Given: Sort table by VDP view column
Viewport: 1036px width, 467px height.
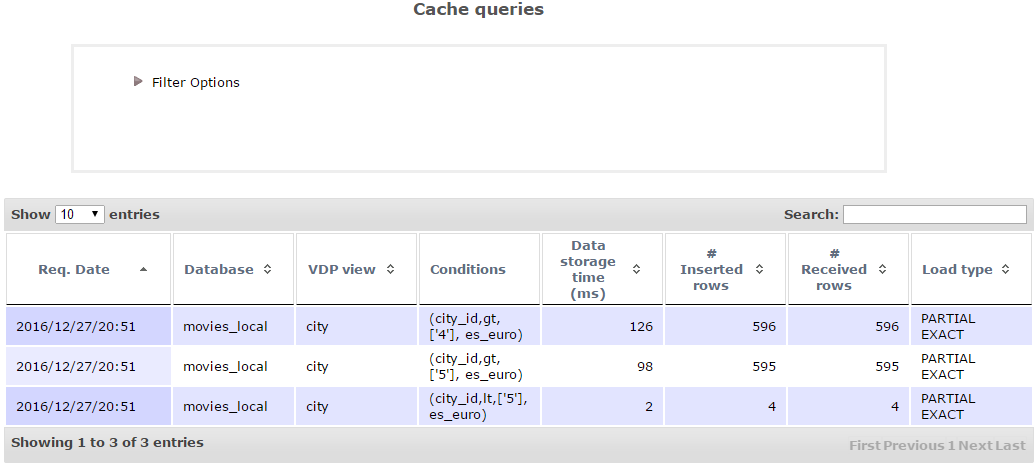Looking at the screenshot, I should [357, 269].
